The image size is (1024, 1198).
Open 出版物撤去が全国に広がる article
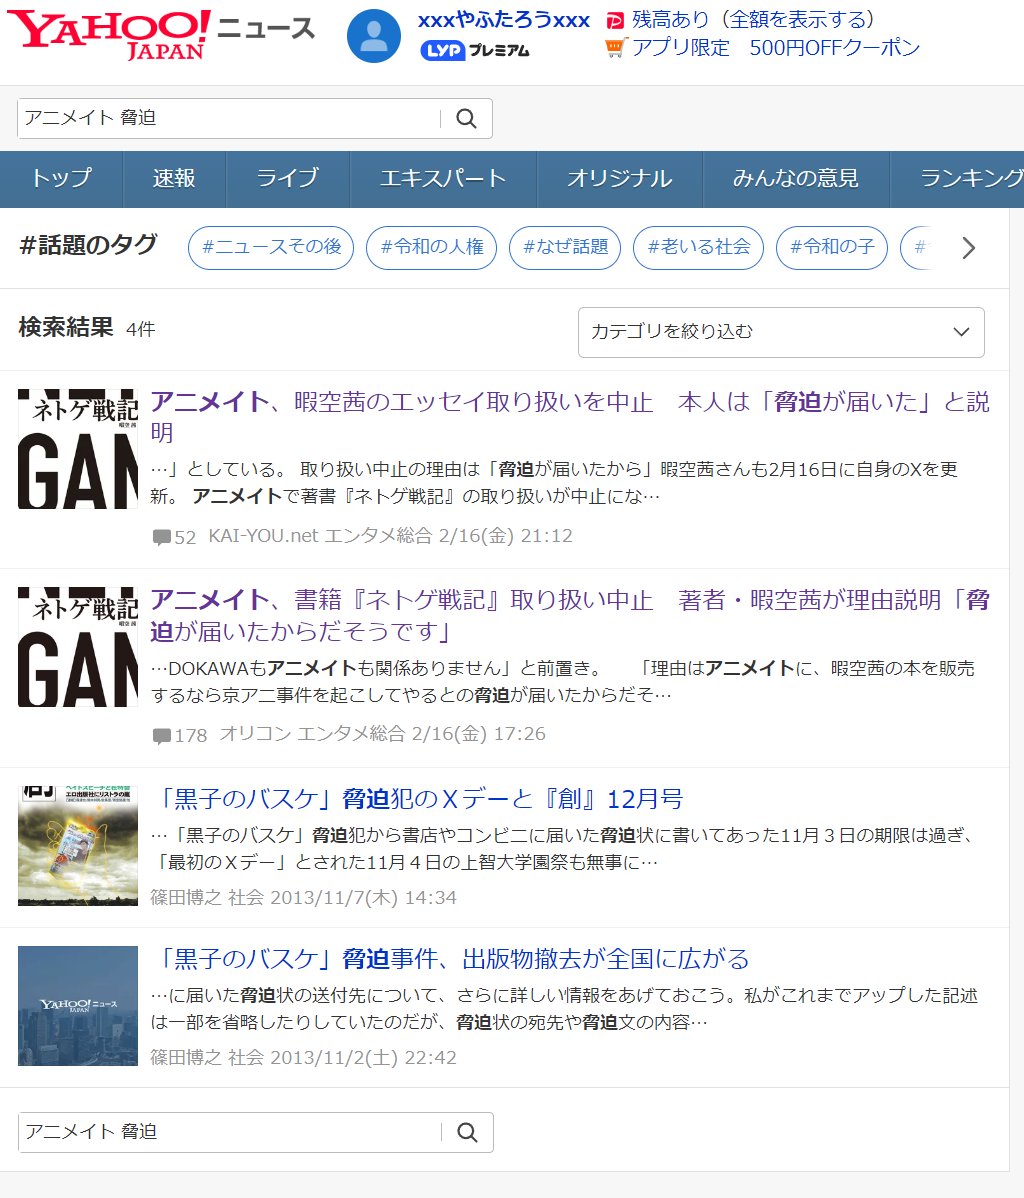(x=449, y=959)
